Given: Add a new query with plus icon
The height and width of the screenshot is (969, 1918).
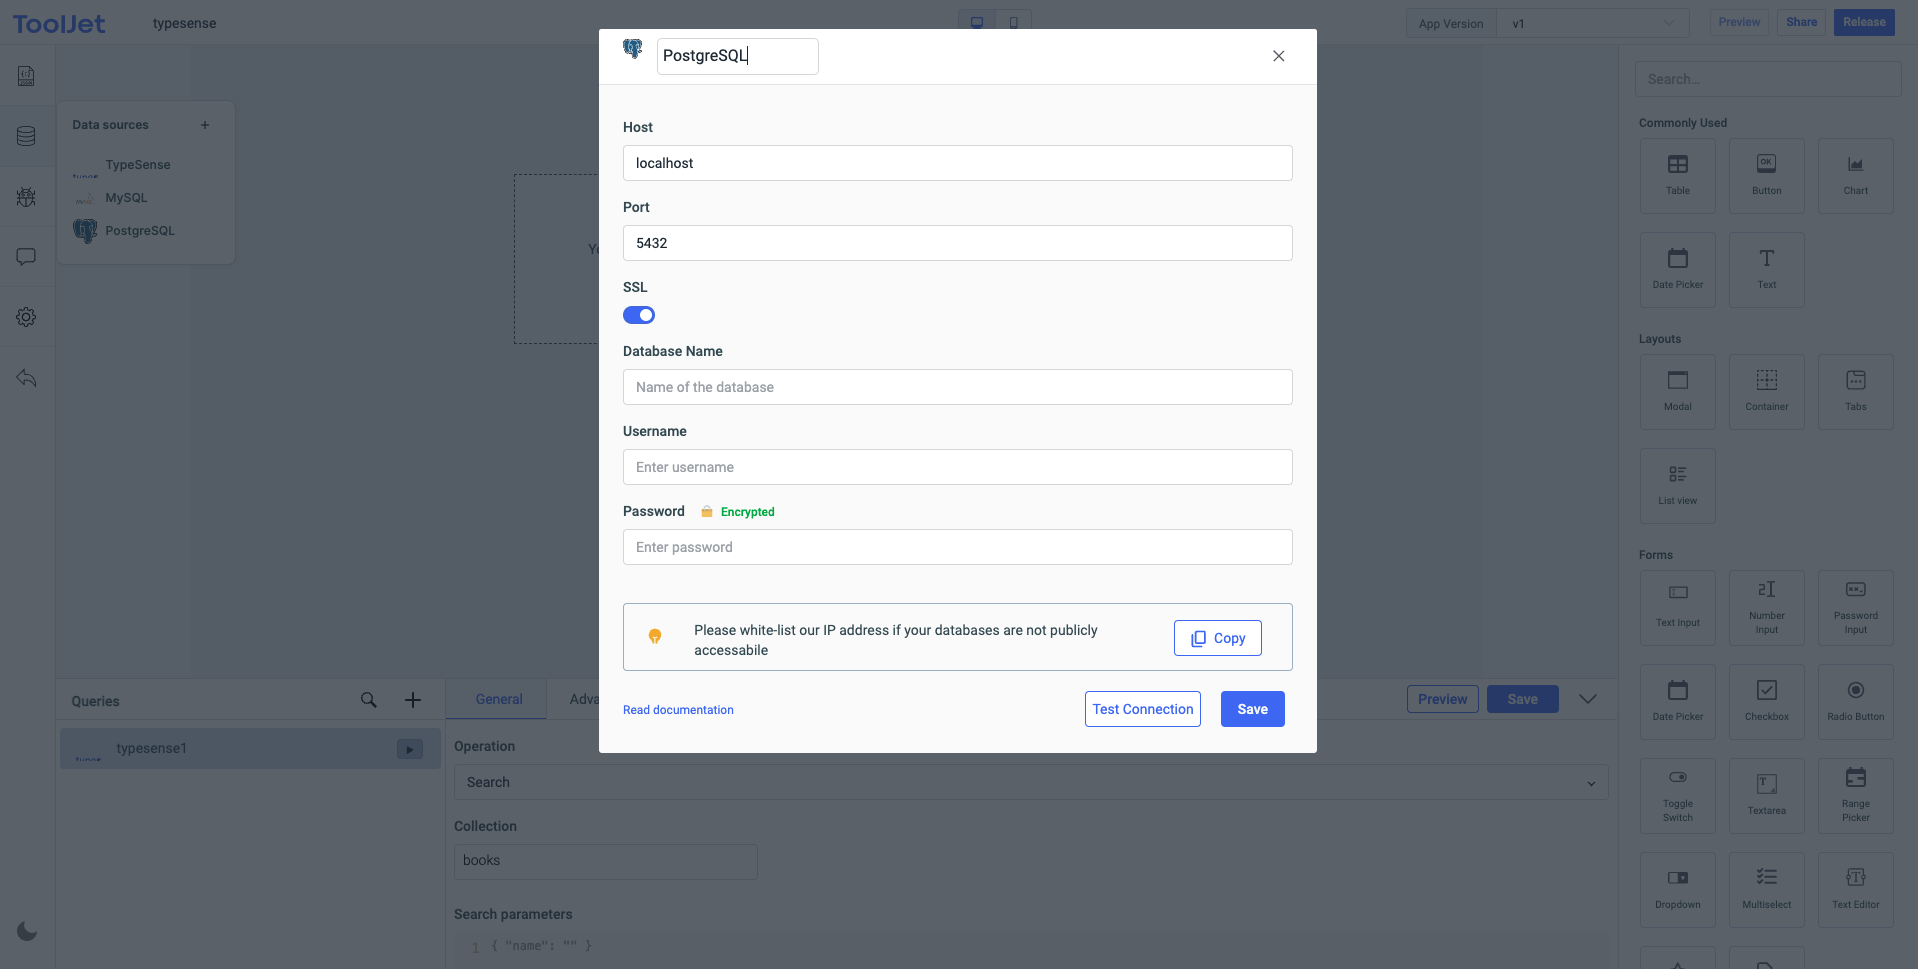Looking at the screenshot, I should pyautogui.click(x=413, y=700).
